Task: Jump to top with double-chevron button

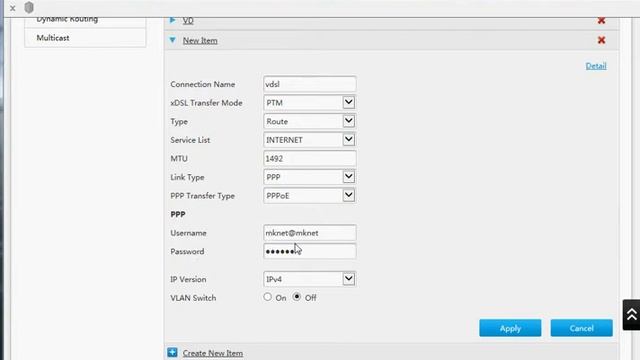Action: (631, 315)
